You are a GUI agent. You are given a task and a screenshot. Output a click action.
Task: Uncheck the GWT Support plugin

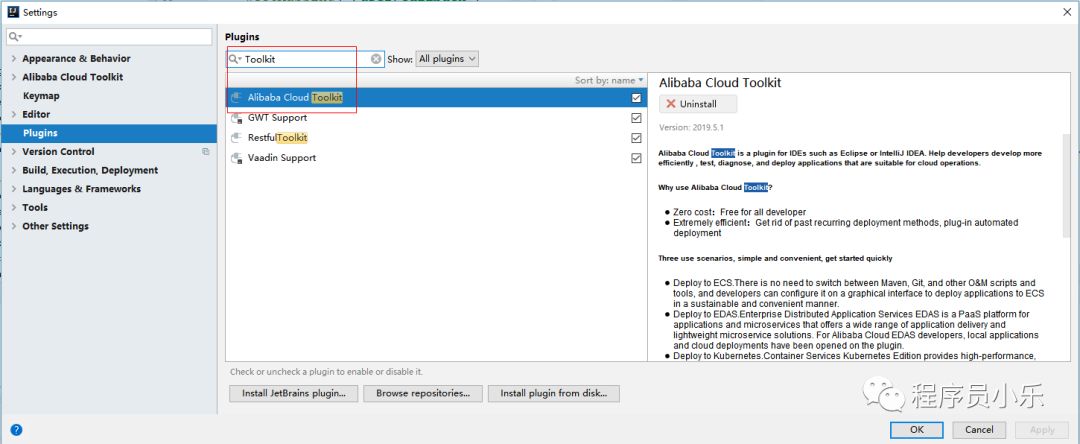click(636, 118)
